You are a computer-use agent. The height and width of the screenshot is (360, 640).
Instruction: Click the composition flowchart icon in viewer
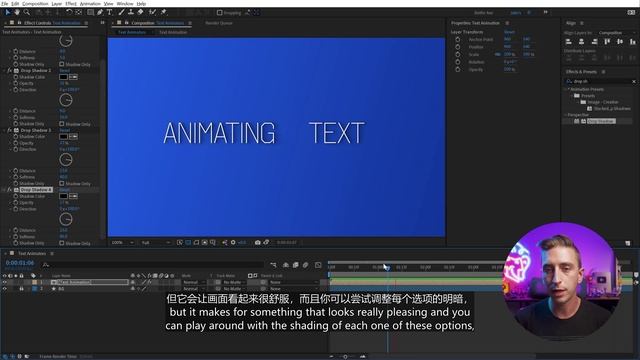(224, 242)
